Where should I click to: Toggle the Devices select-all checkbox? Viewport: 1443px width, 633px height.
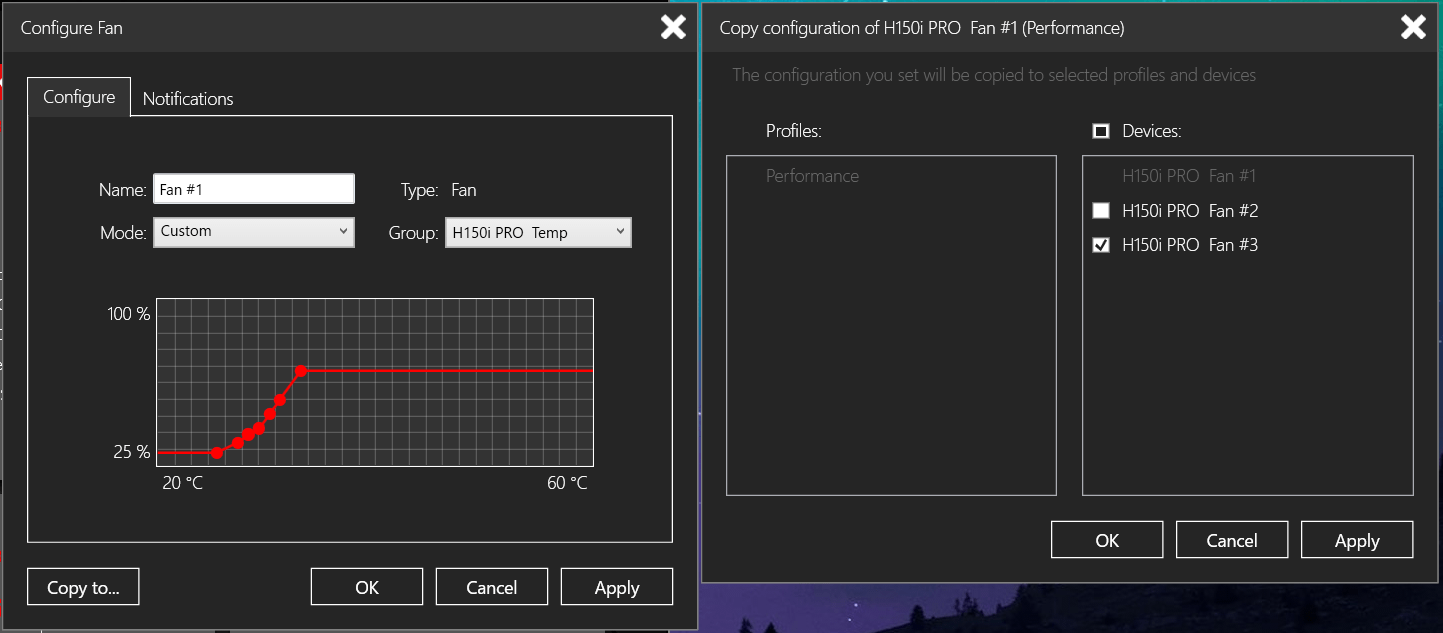click(1101, 131)
